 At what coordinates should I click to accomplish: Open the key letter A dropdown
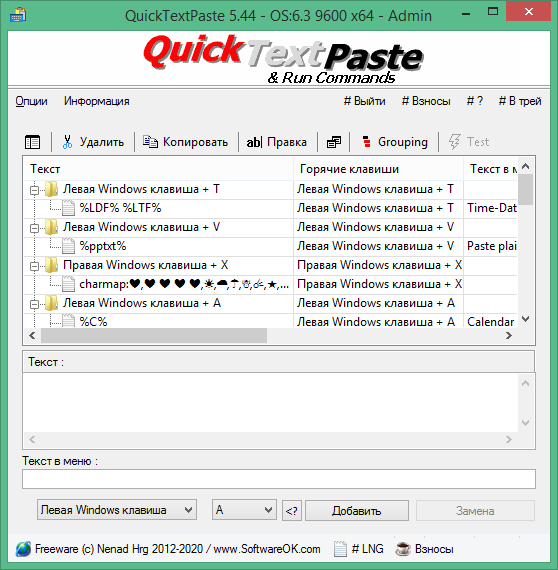click(244, 510)
